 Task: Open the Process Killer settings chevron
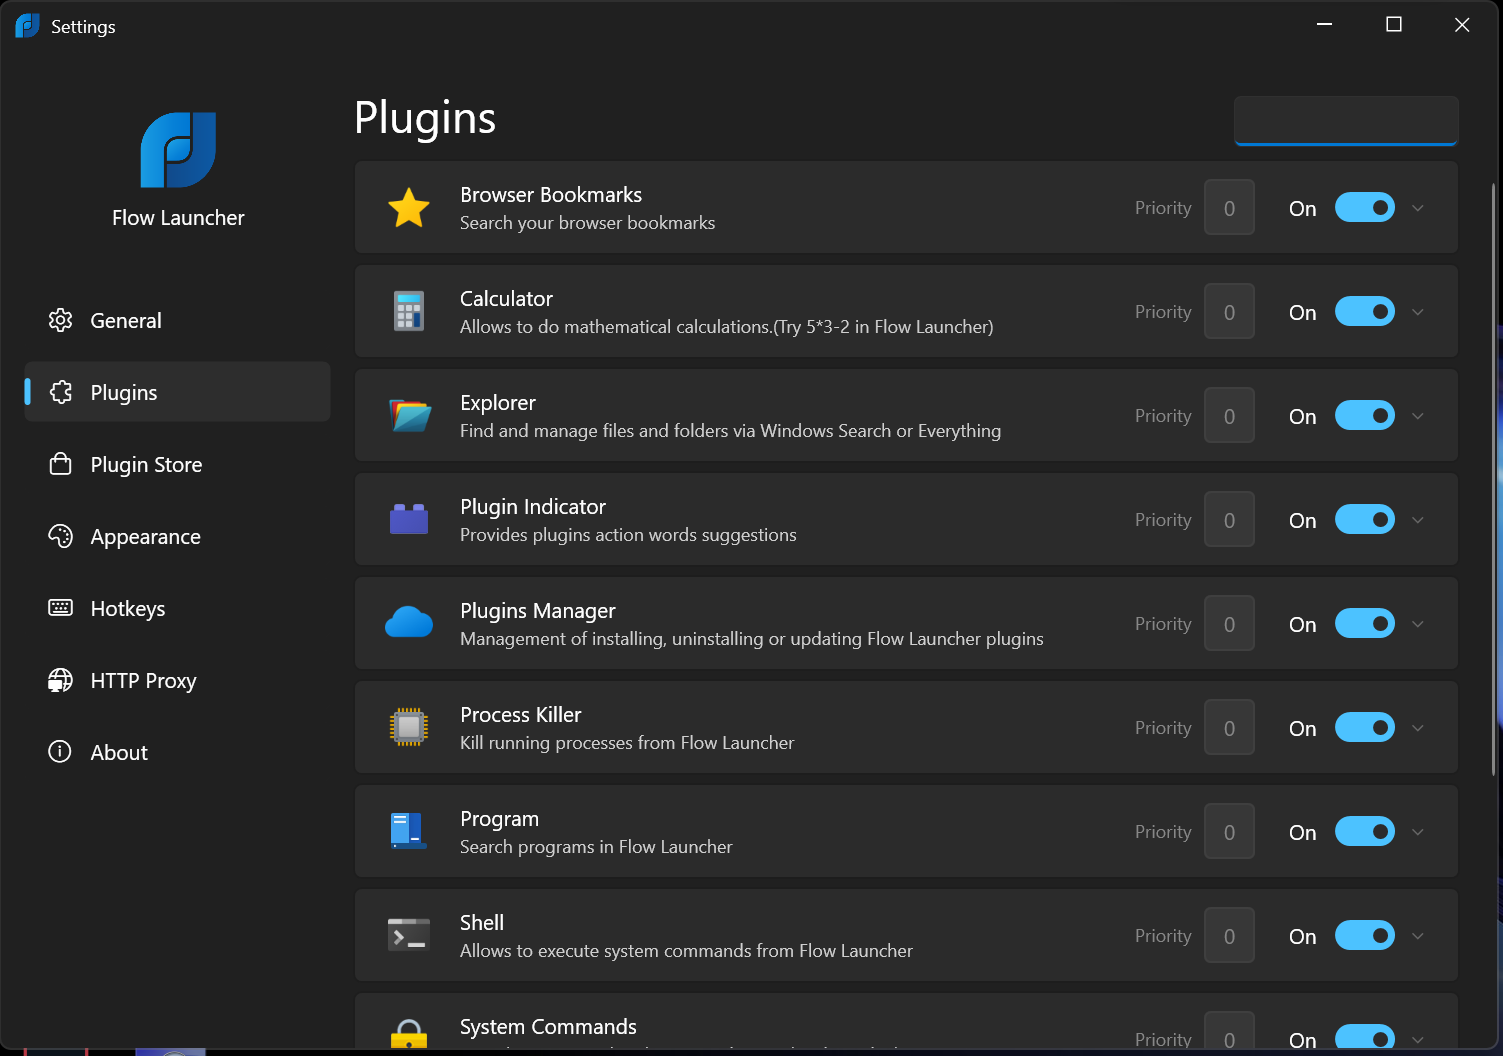coord(1417,727)
